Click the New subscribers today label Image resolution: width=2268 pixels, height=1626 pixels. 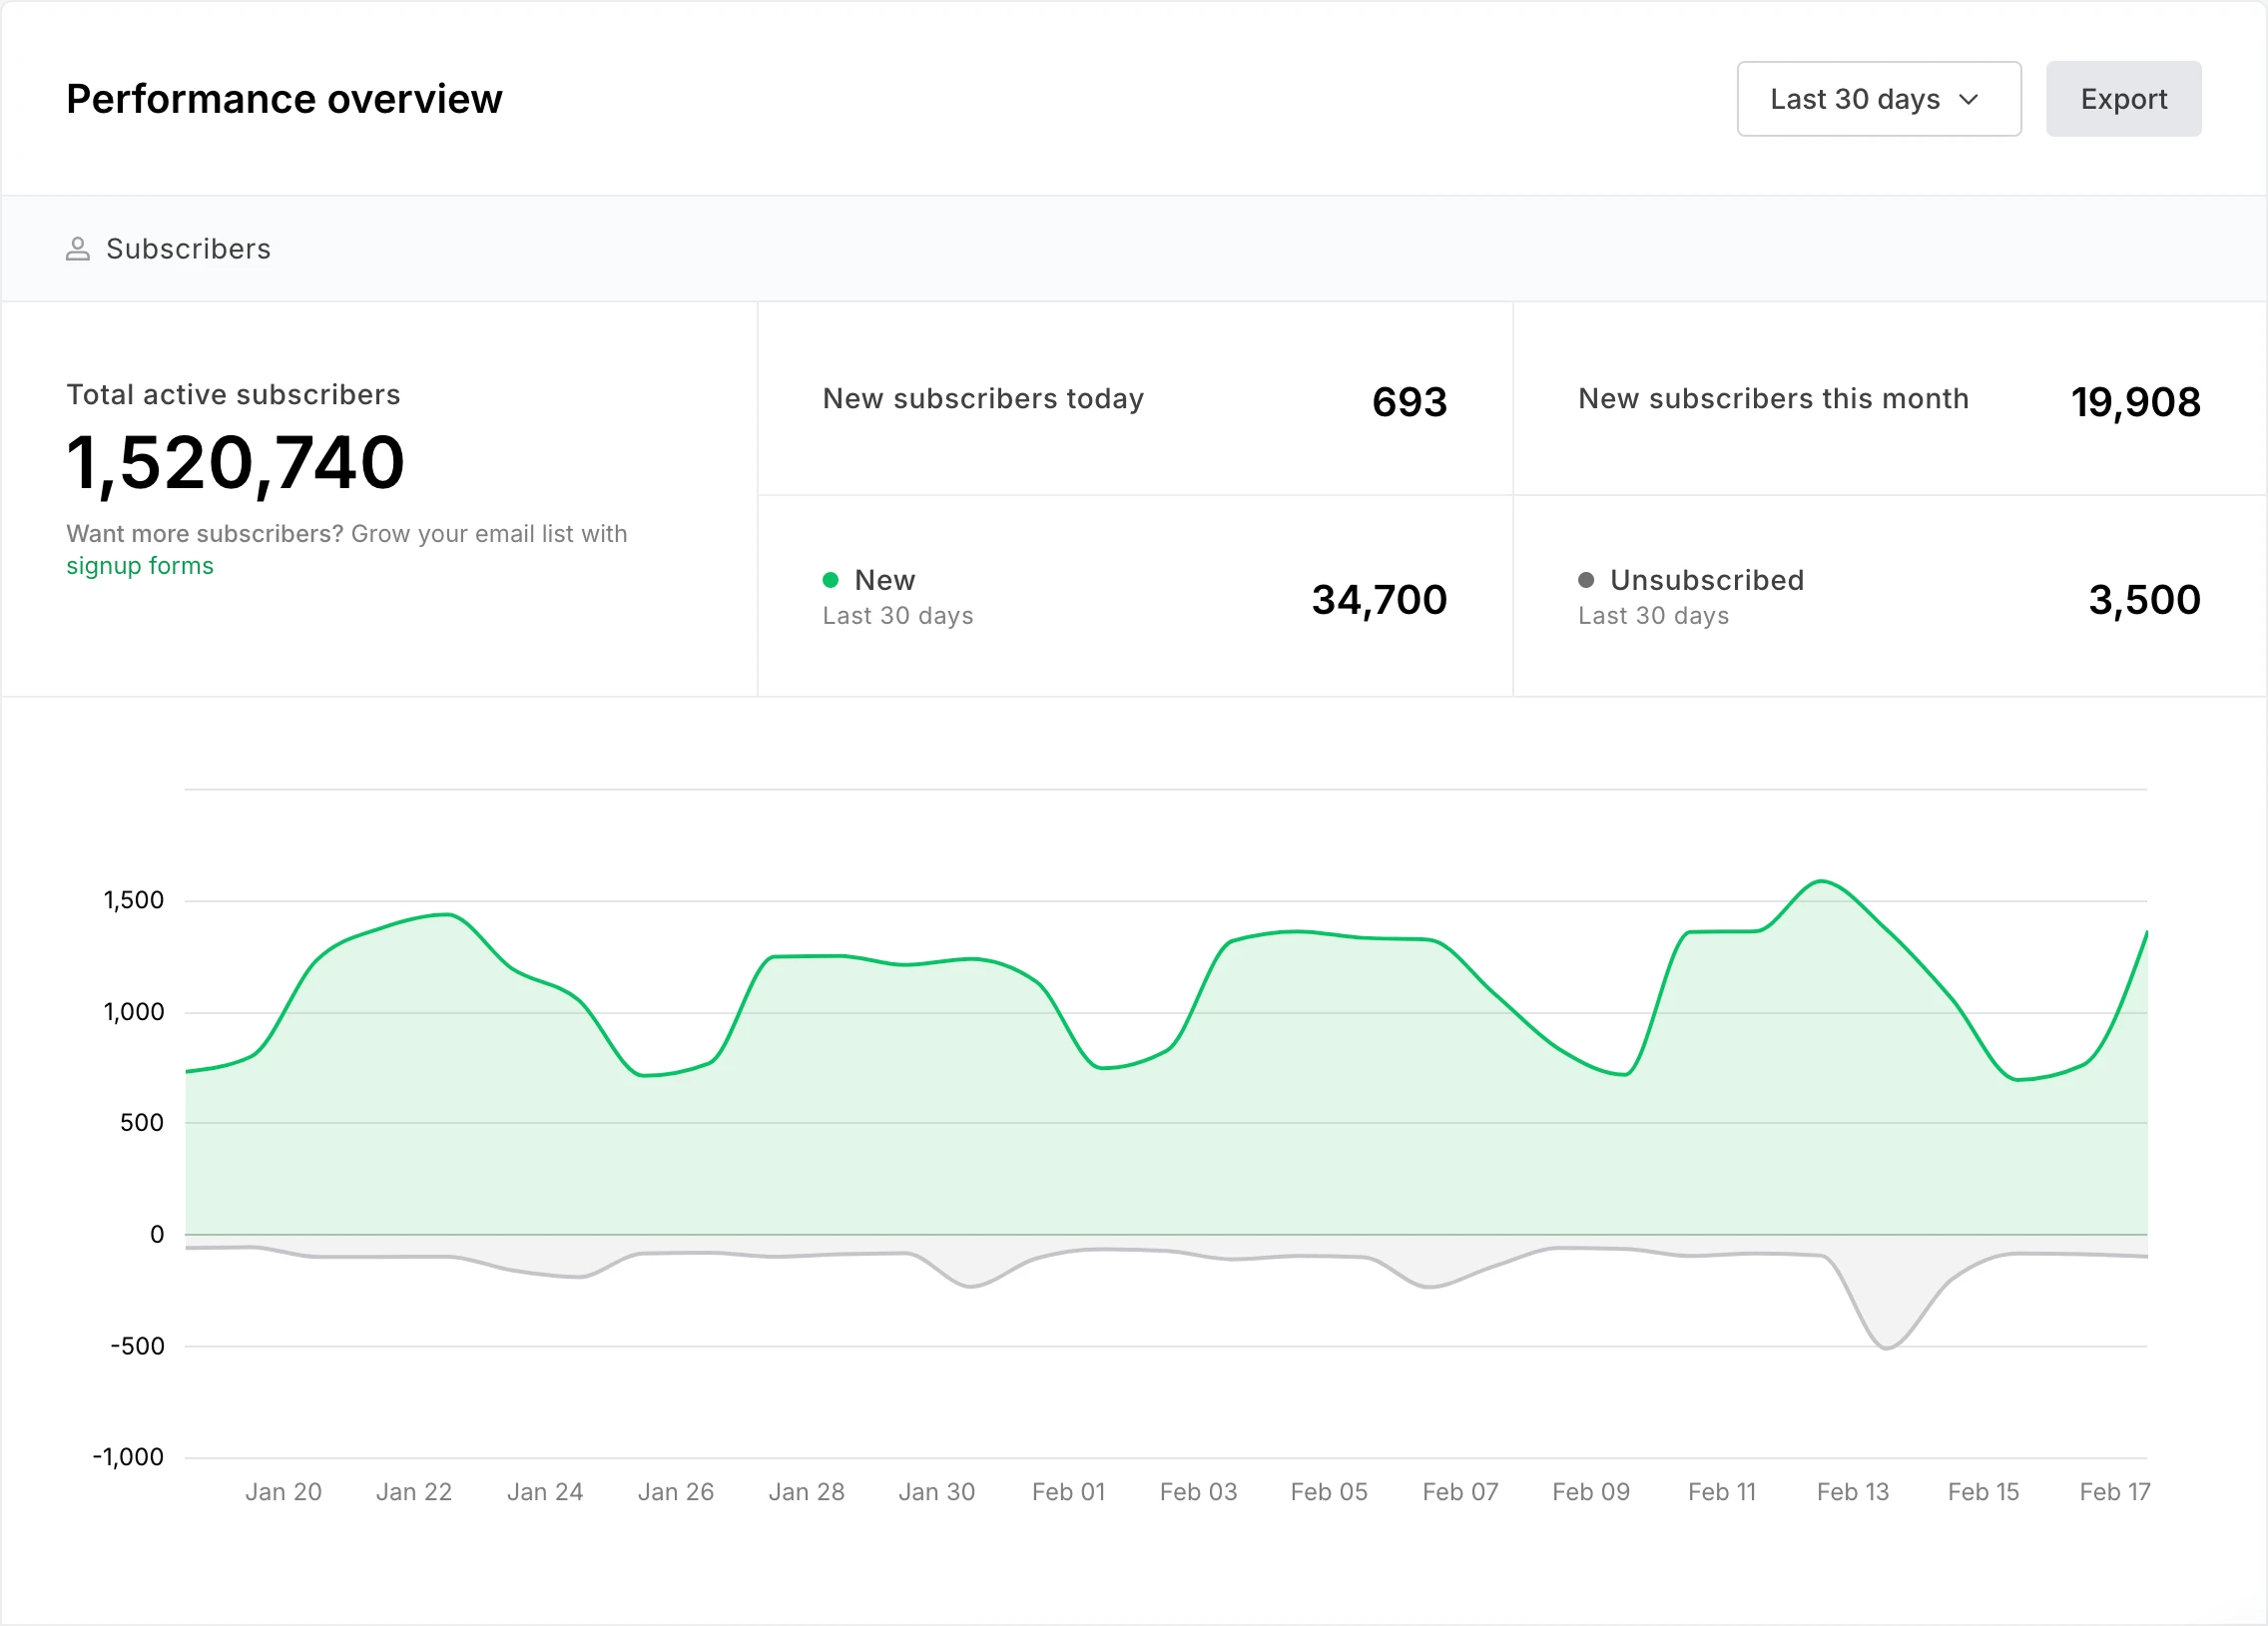[983, 399]
